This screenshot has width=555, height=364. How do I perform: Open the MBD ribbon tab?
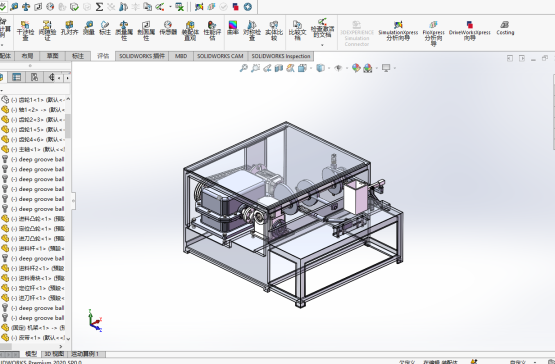181,56
